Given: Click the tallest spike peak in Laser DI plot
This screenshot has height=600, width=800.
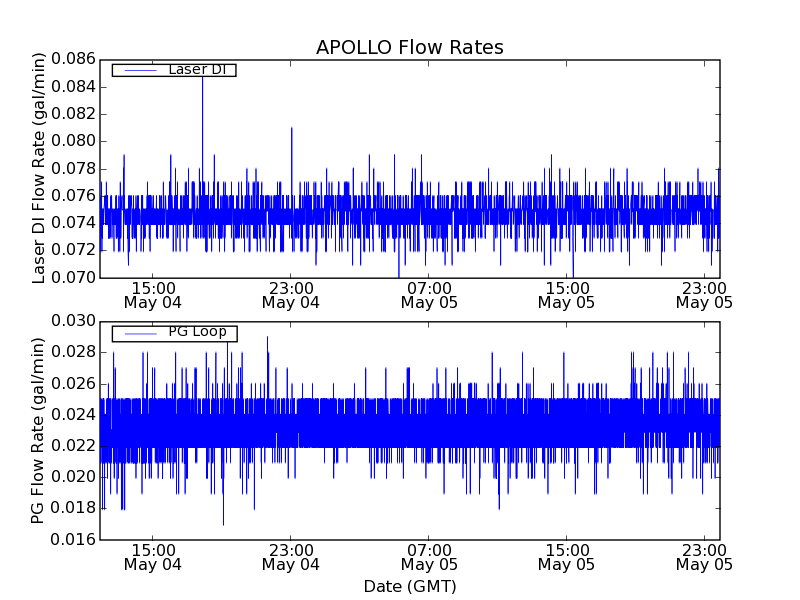Looking at the screenshot, I should tap(202, 75).
